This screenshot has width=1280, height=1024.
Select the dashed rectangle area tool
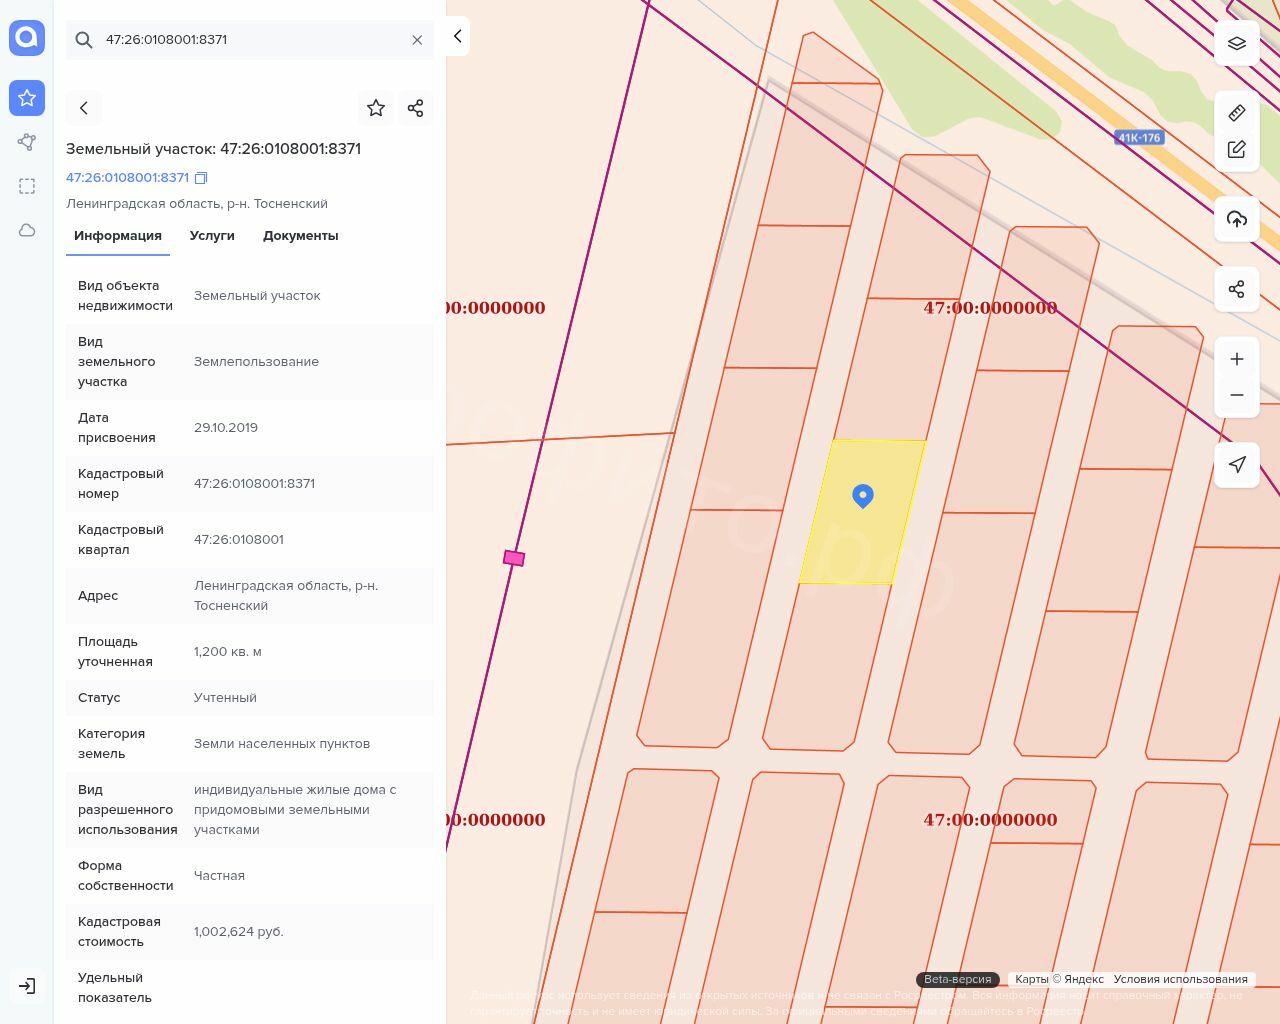coord(27,186)
